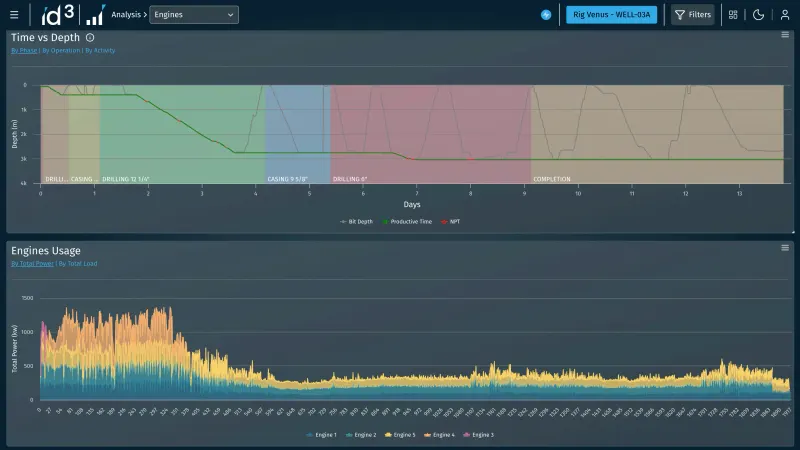Screen dimensions: 800x450
Task: Switch Engines Usage to By Total Power
Action: click(33, 264)
